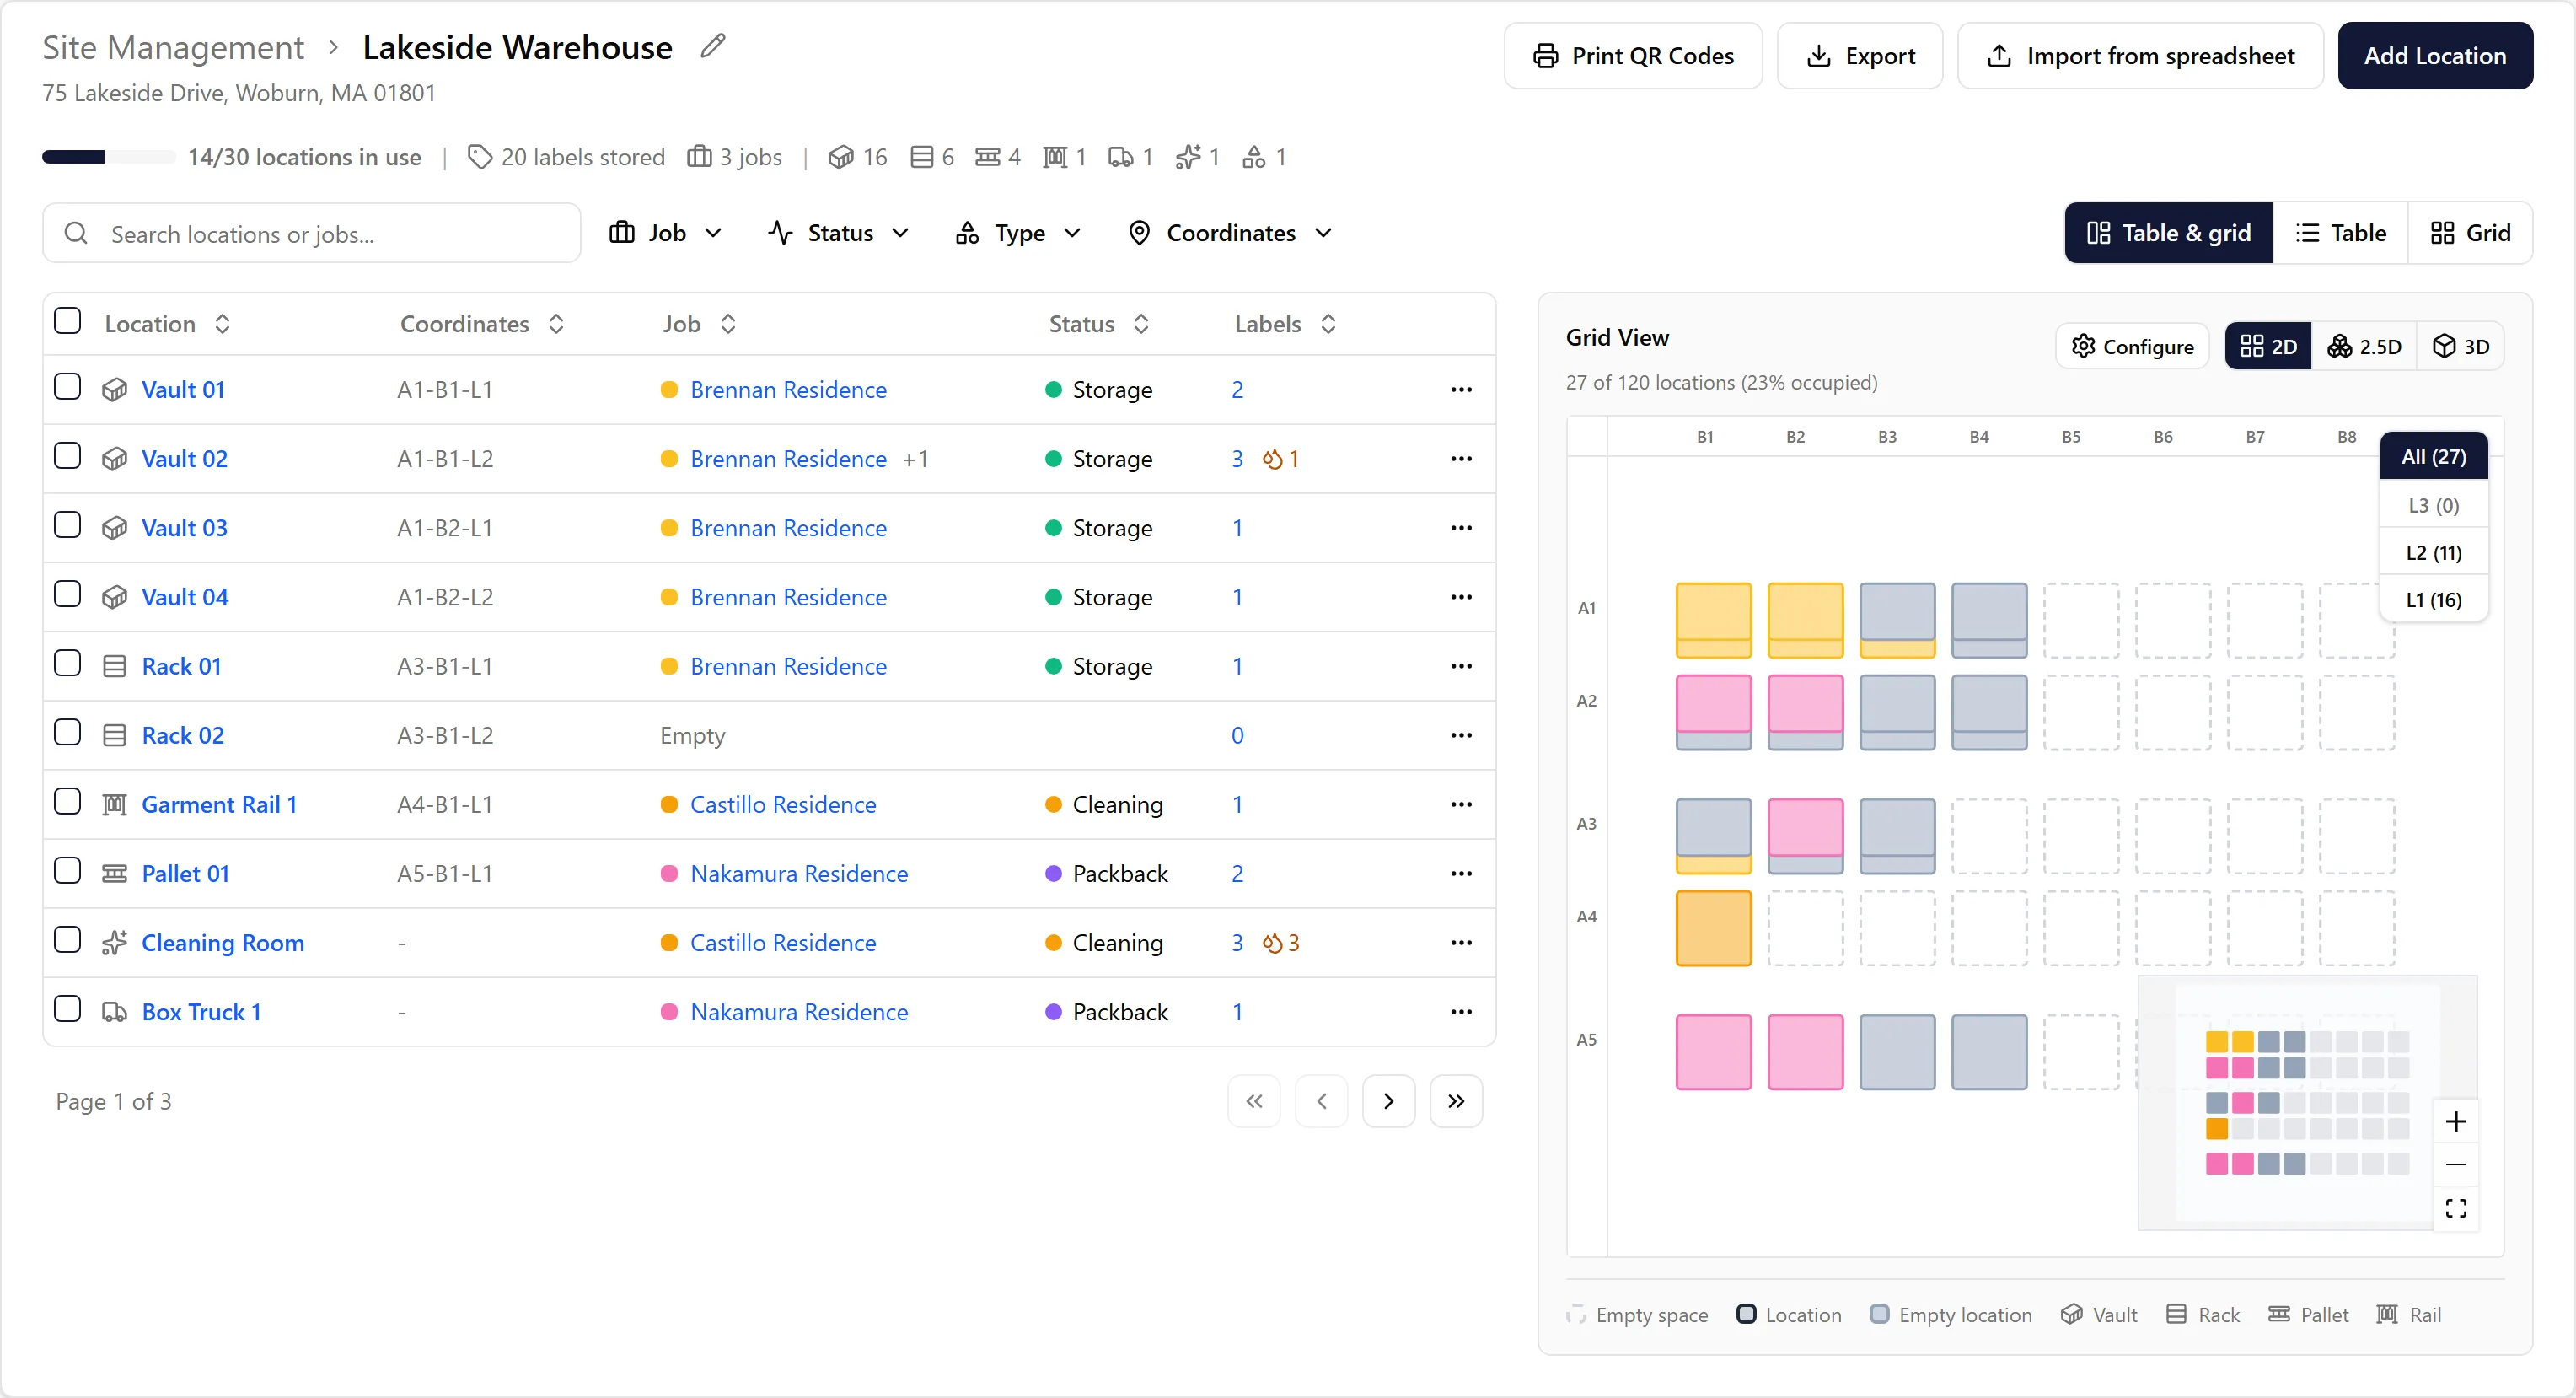
Task: Open the Coordinates filter dropdown
Action: tap(1231, 233)
